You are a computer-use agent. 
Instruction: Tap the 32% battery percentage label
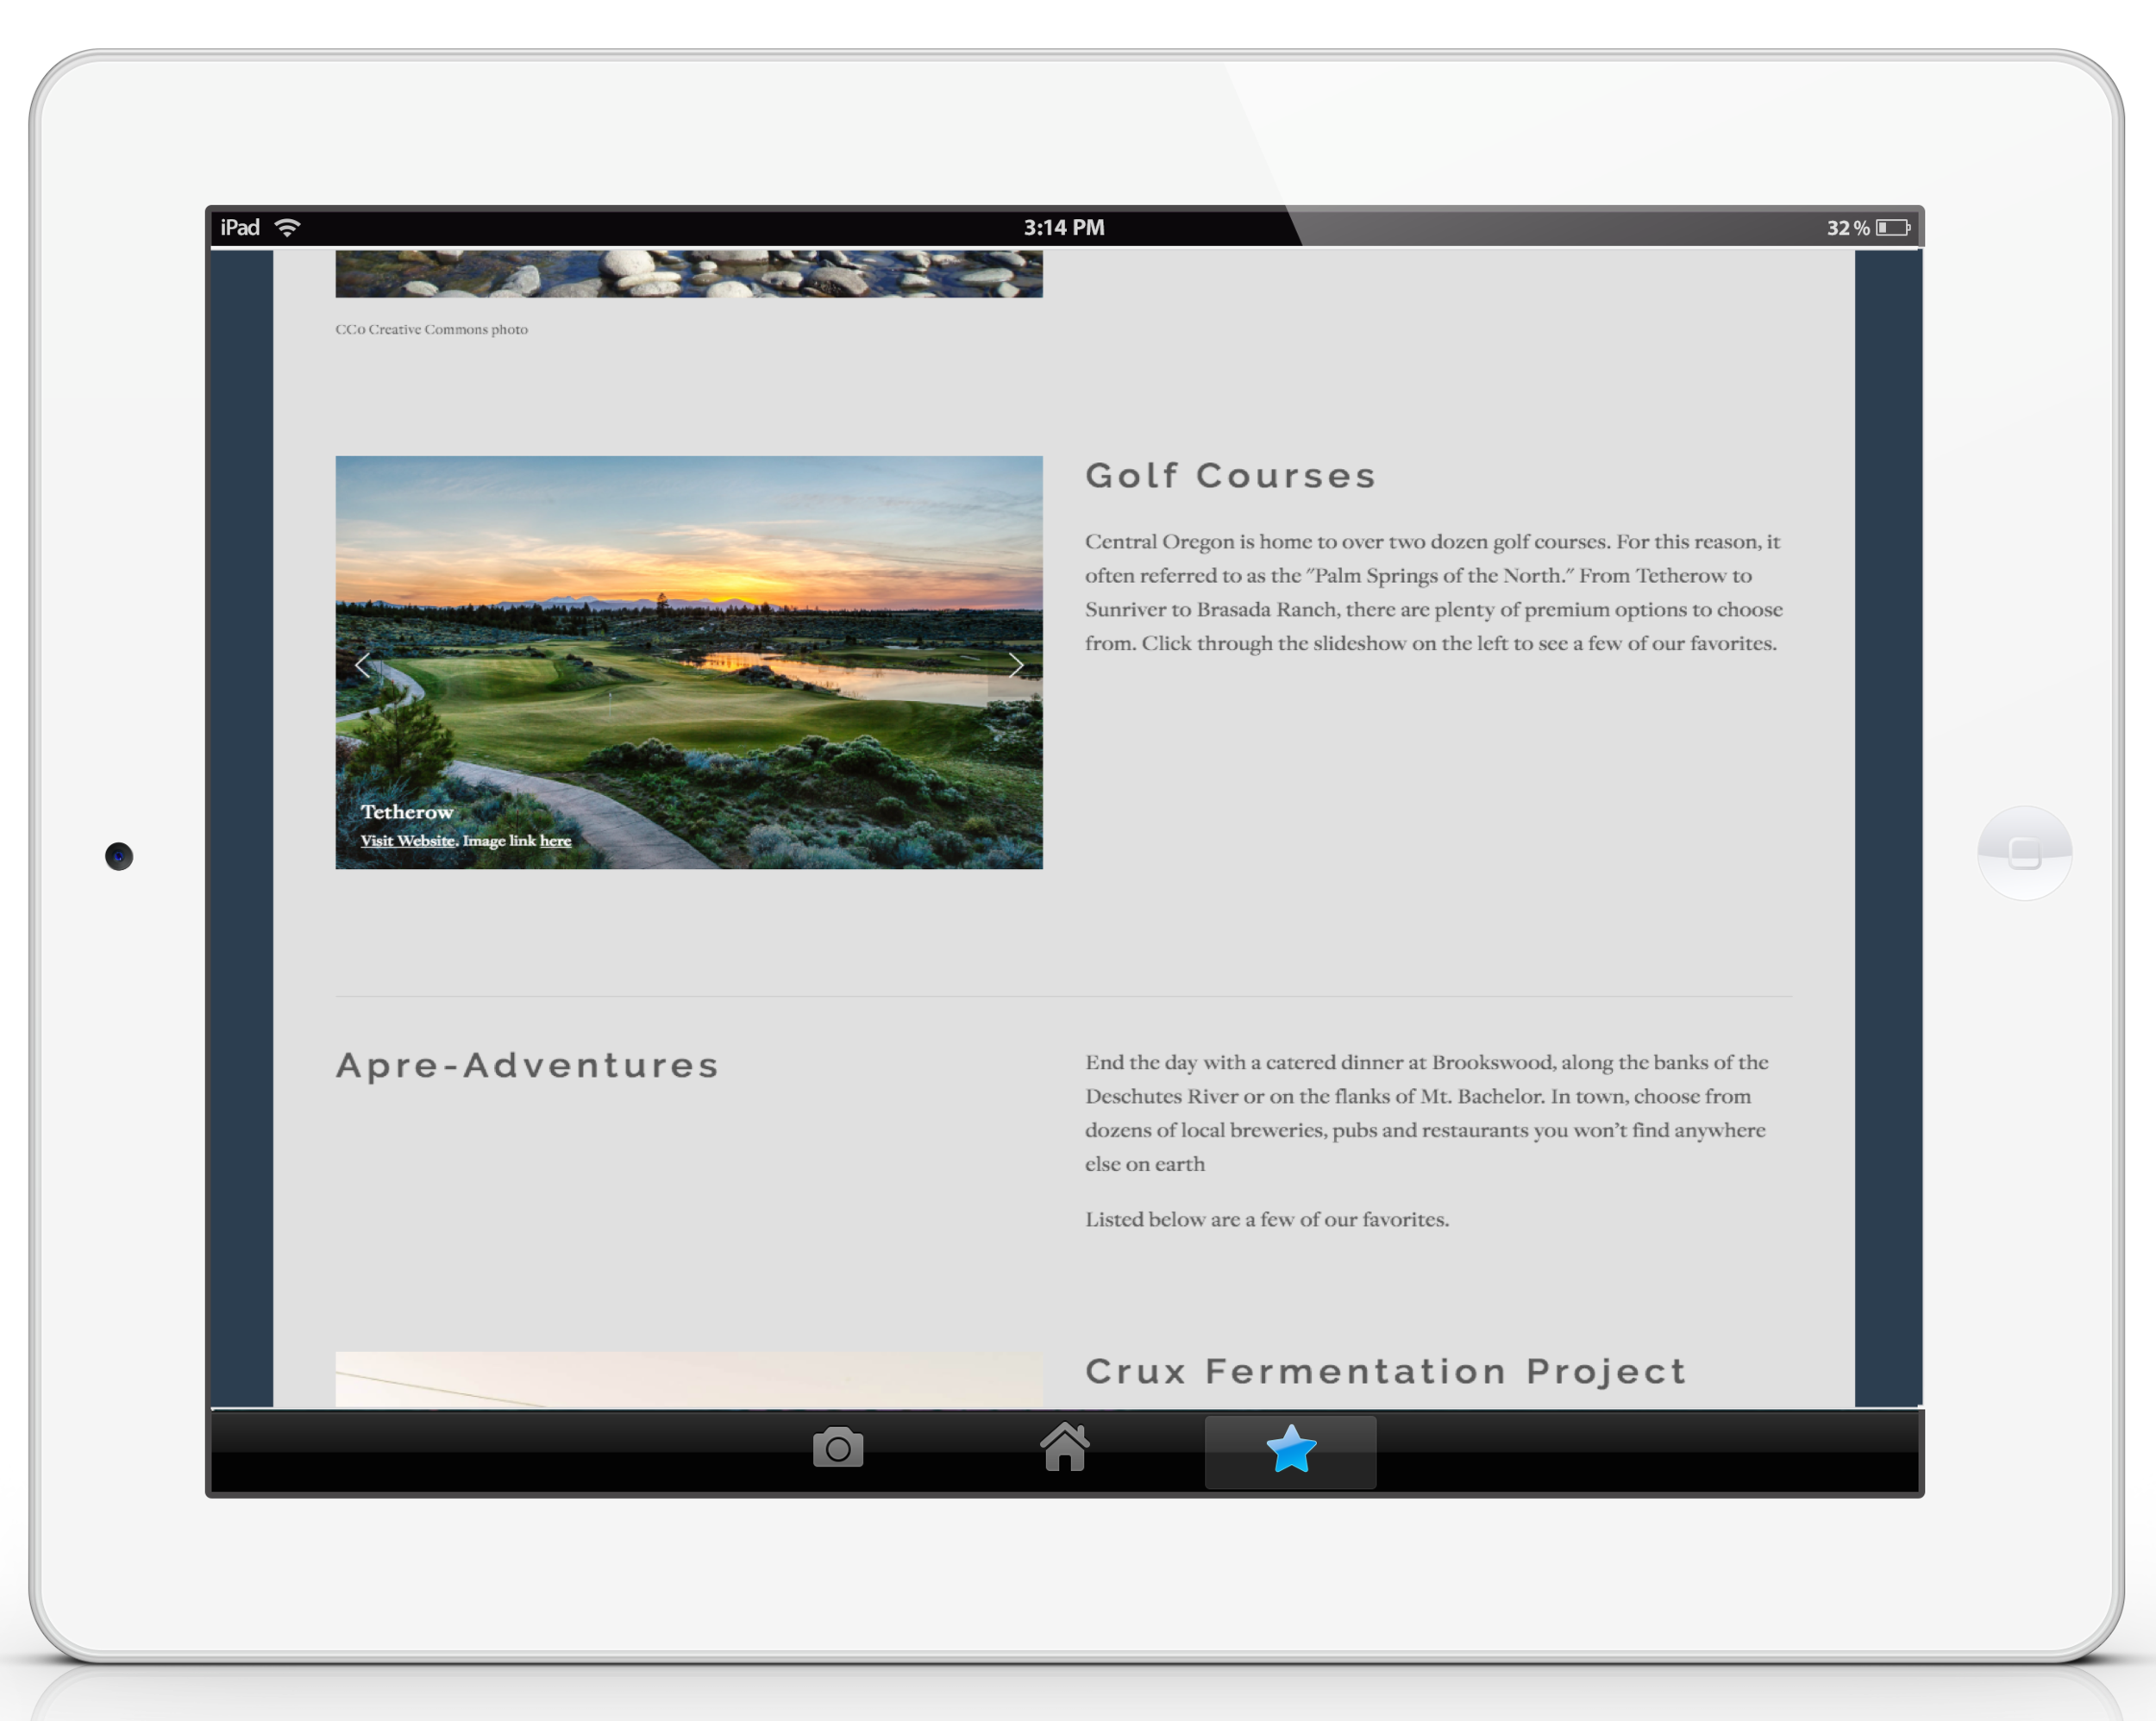1847,228
